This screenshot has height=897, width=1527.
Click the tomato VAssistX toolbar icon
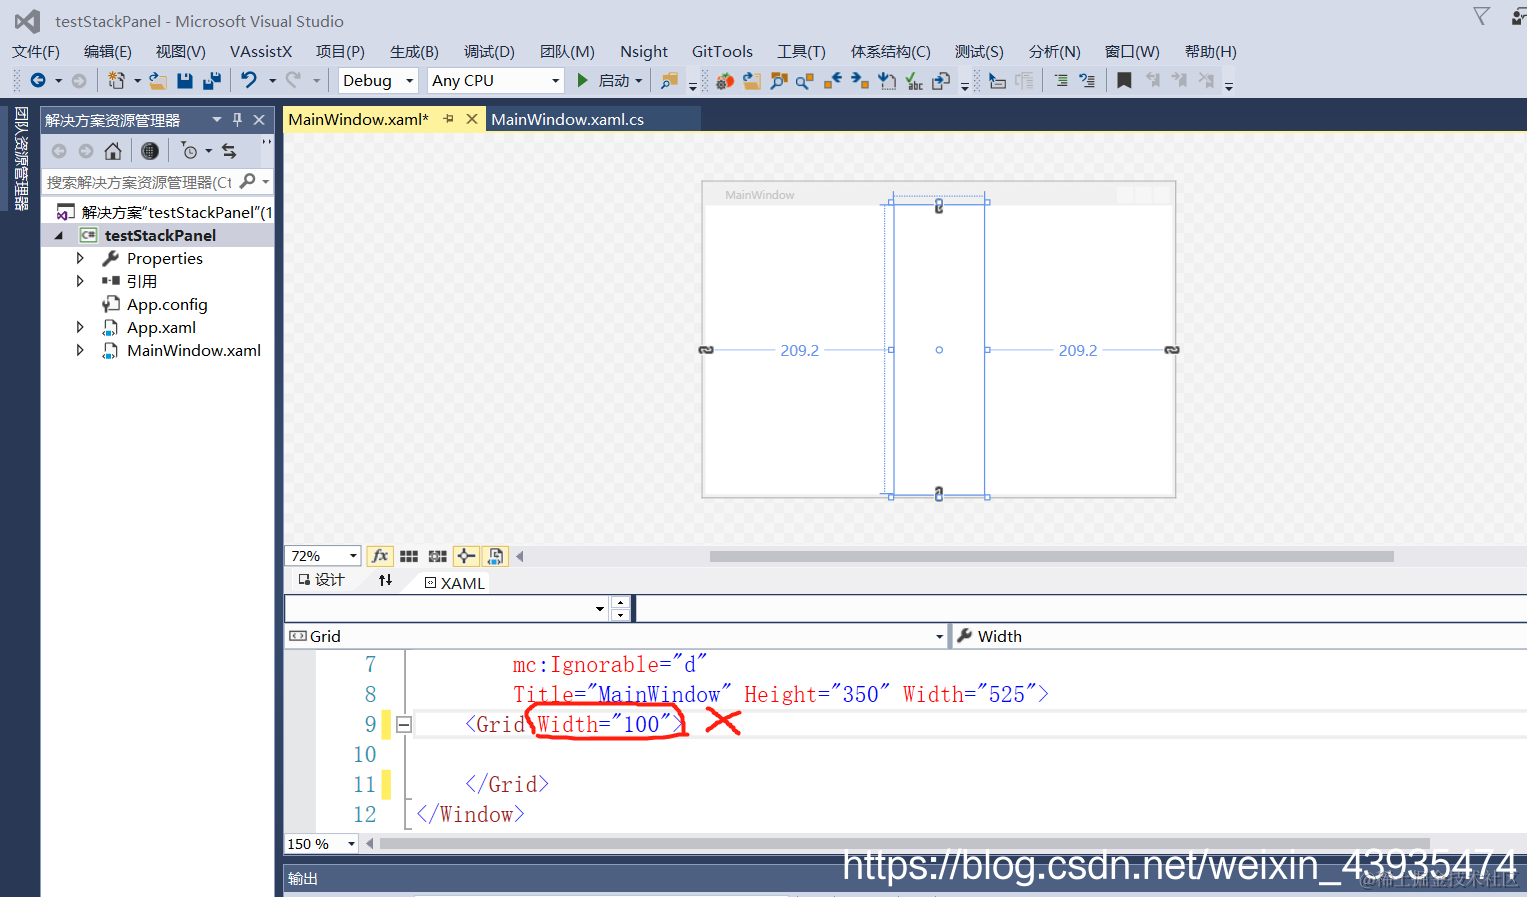pos(724,81)
